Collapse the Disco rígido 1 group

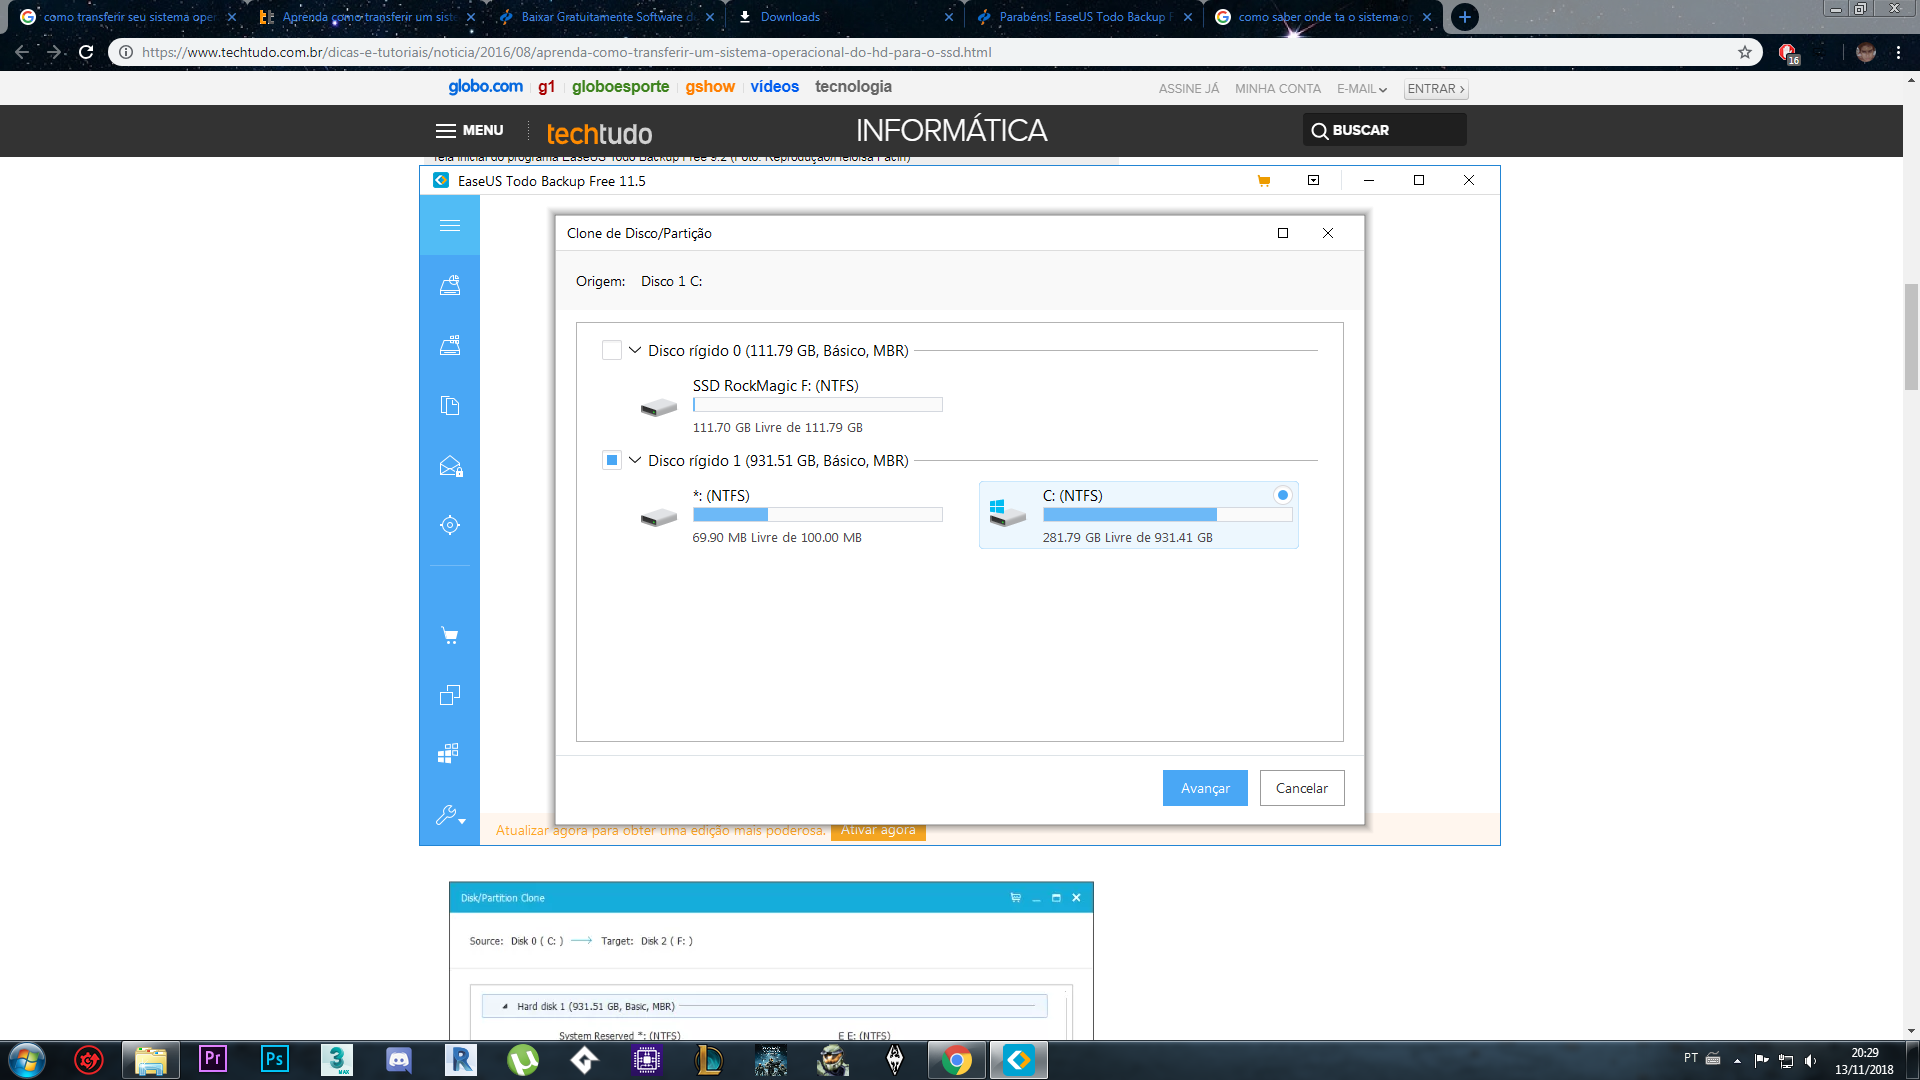[x=635, y=460]
